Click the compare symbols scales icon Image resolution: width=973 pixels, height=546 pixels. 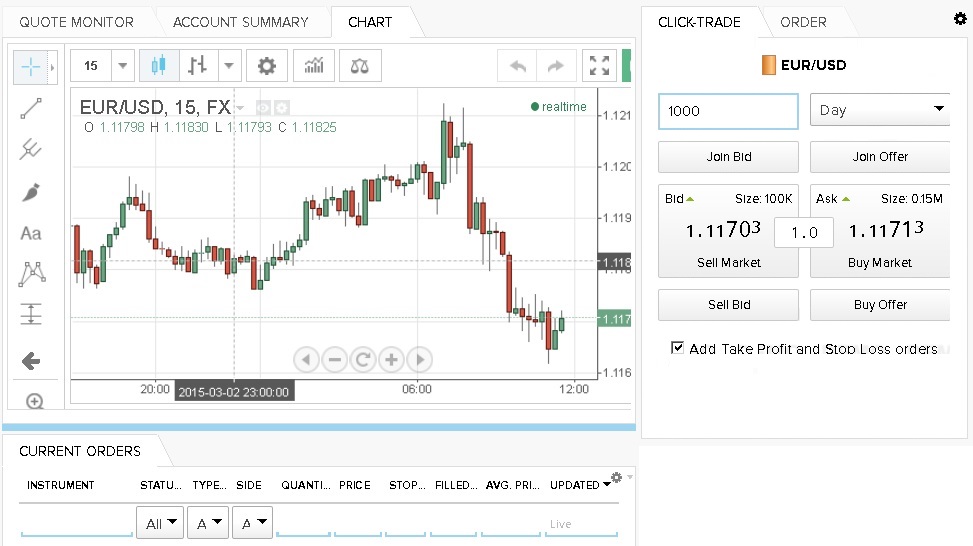click(x=360, y=66)
